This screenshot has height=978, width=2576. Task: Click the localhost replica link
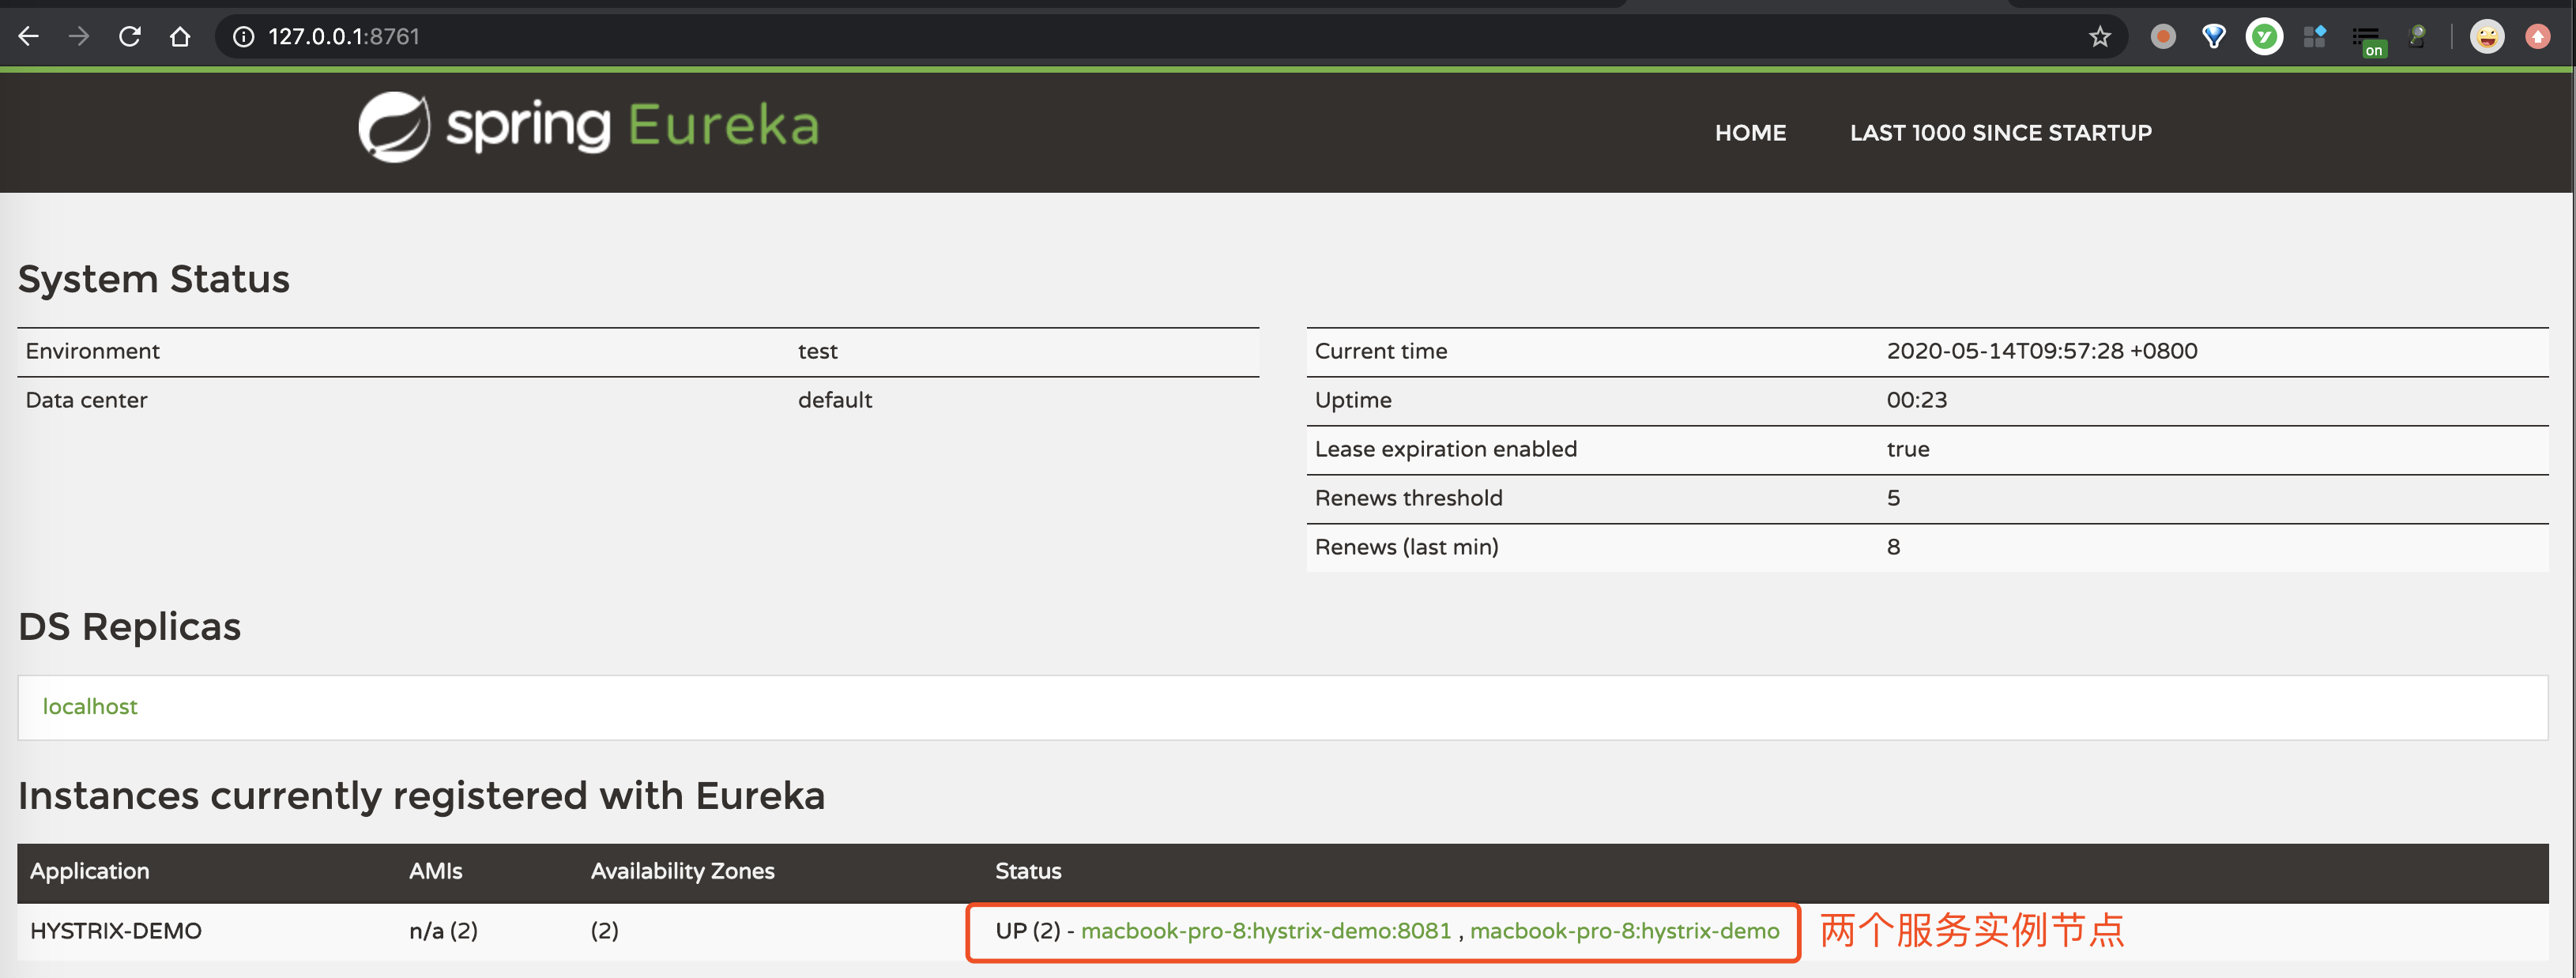(90, 706)
